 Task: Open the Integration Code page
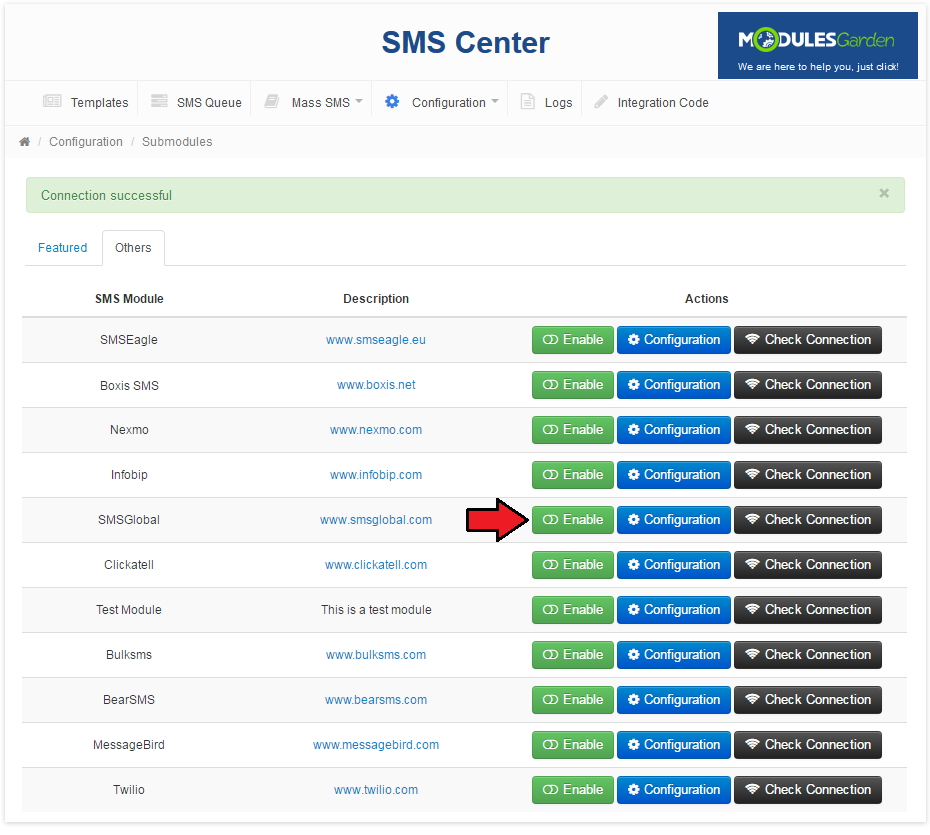coord(663,103)
